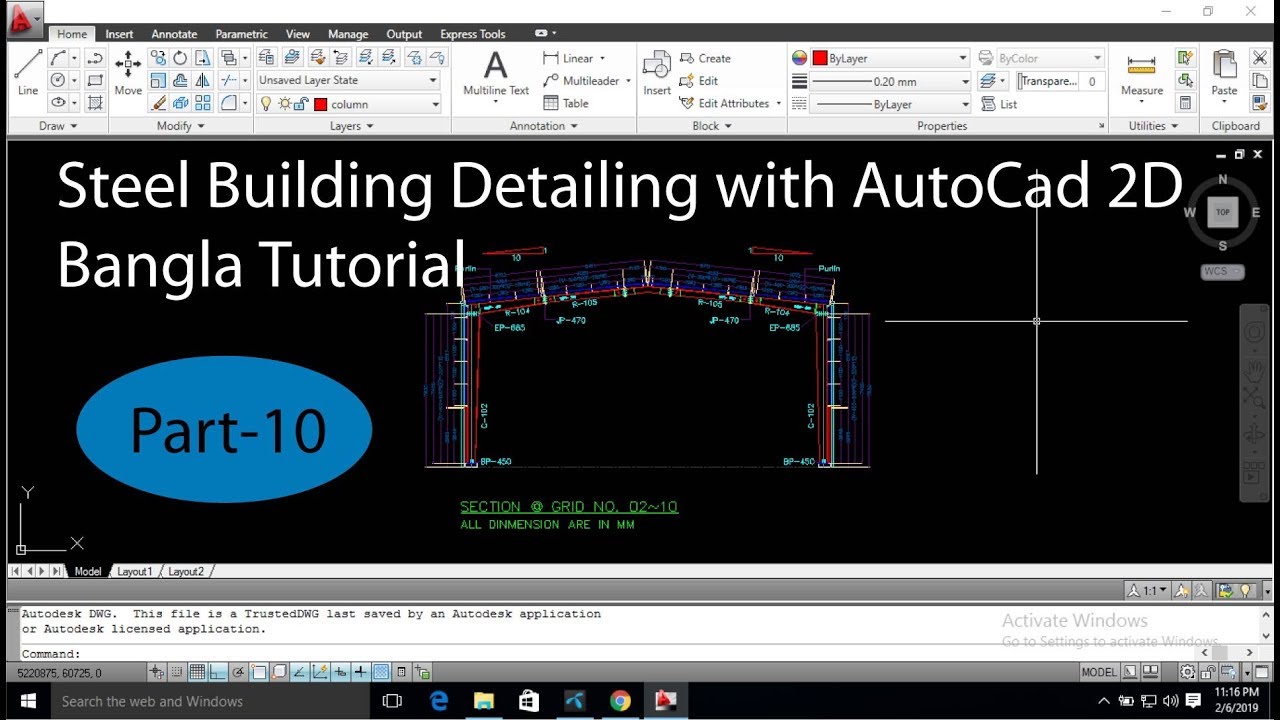
Task: Toggle Object Snap in status bar
Action: pyautogui.click(x=259, y=672)
